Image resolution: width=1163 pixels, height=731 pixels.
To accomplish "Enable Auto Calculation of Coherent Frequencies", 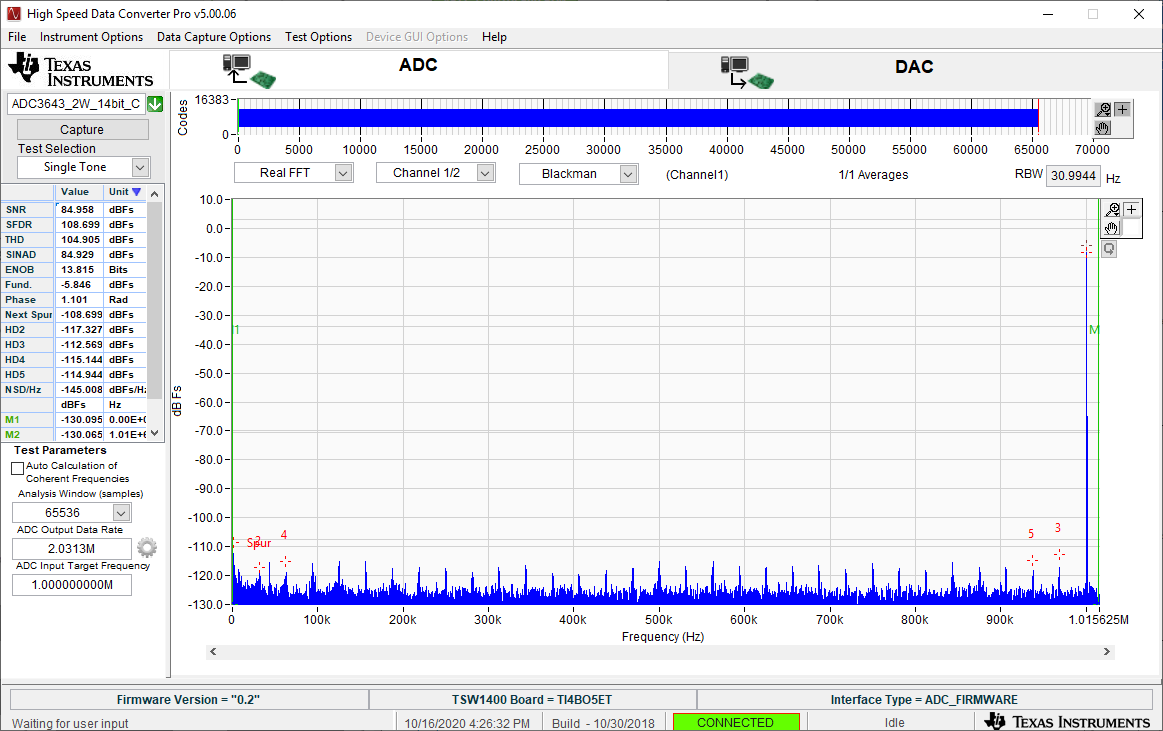I will coord(17,466).
